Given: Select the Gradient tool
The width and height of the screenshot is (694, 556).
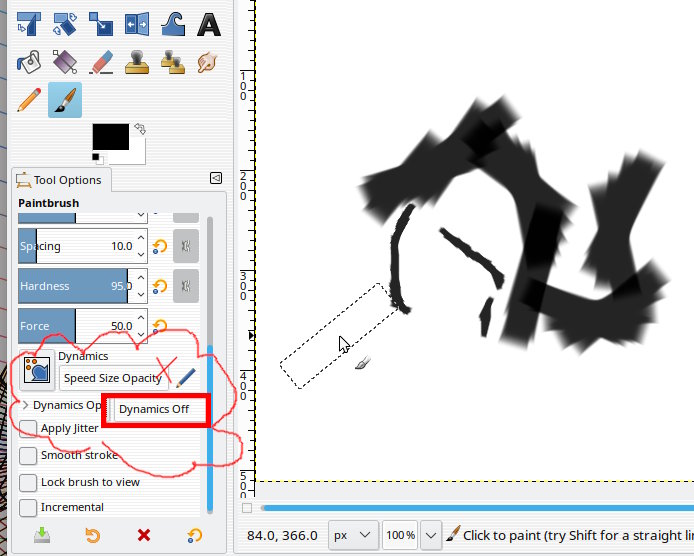Looking at the screenshot, I should (65, 62).
